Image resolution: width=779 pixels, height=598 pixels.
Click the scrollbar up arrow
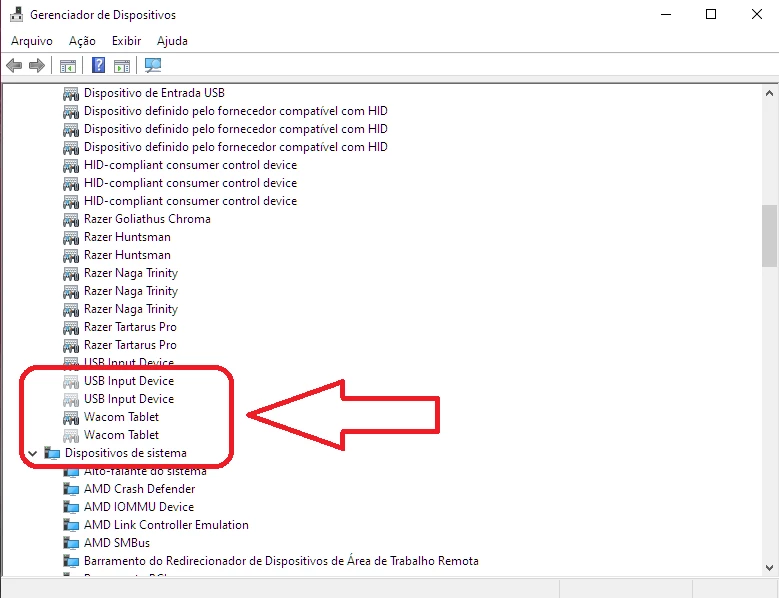769,93
